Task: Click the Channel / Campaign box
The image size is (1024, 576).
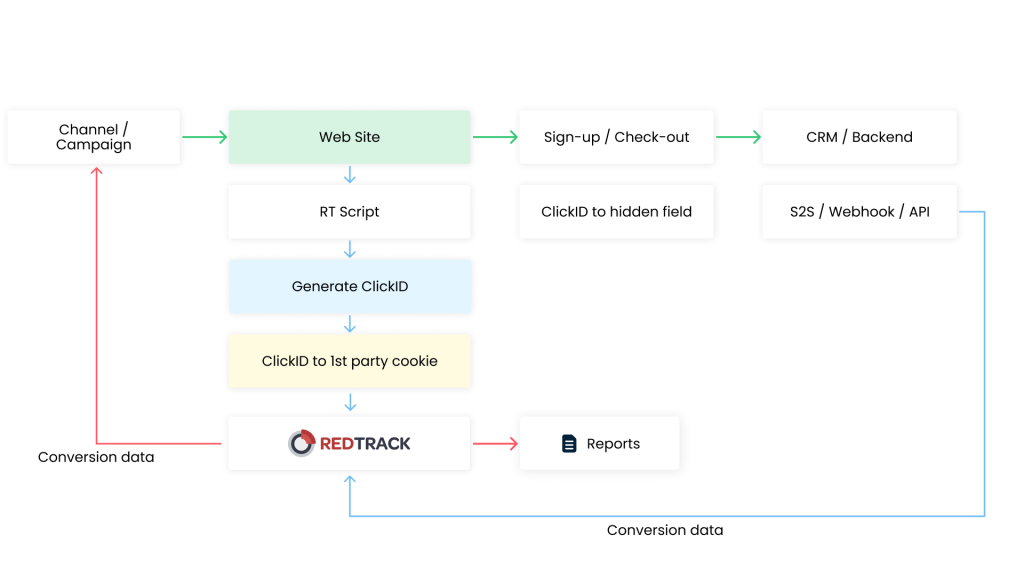Action: click(x=94, y=137)
